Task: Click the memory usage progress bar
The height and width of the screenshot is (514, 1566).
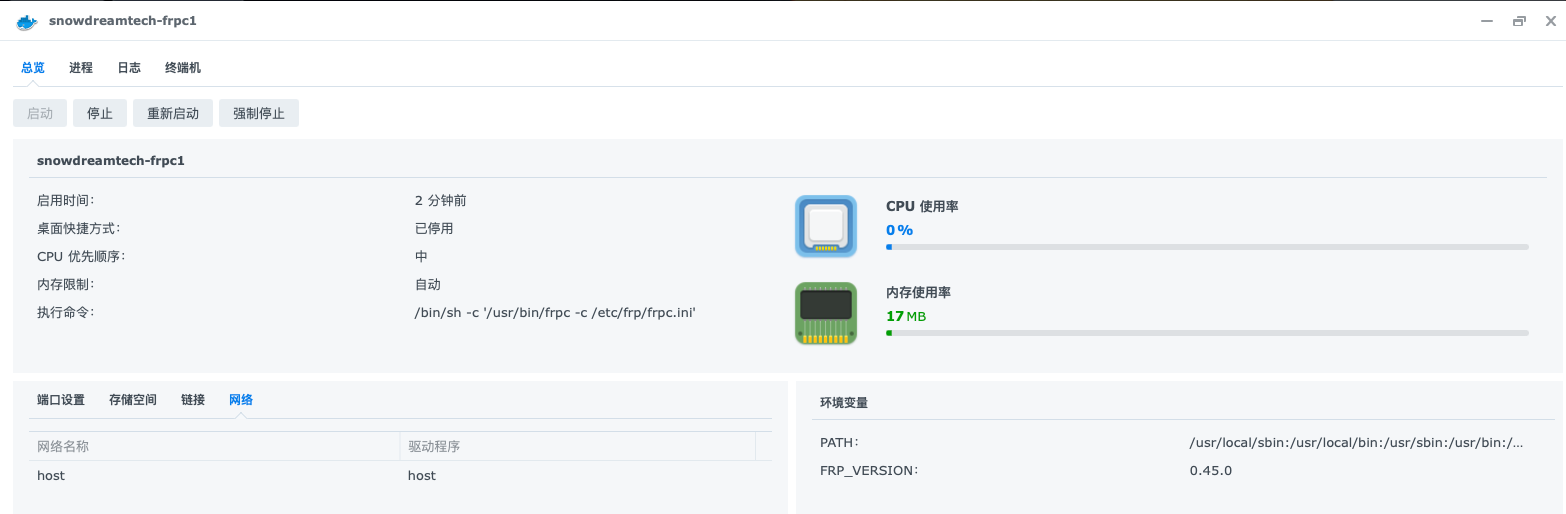Action: (1207, 333)
